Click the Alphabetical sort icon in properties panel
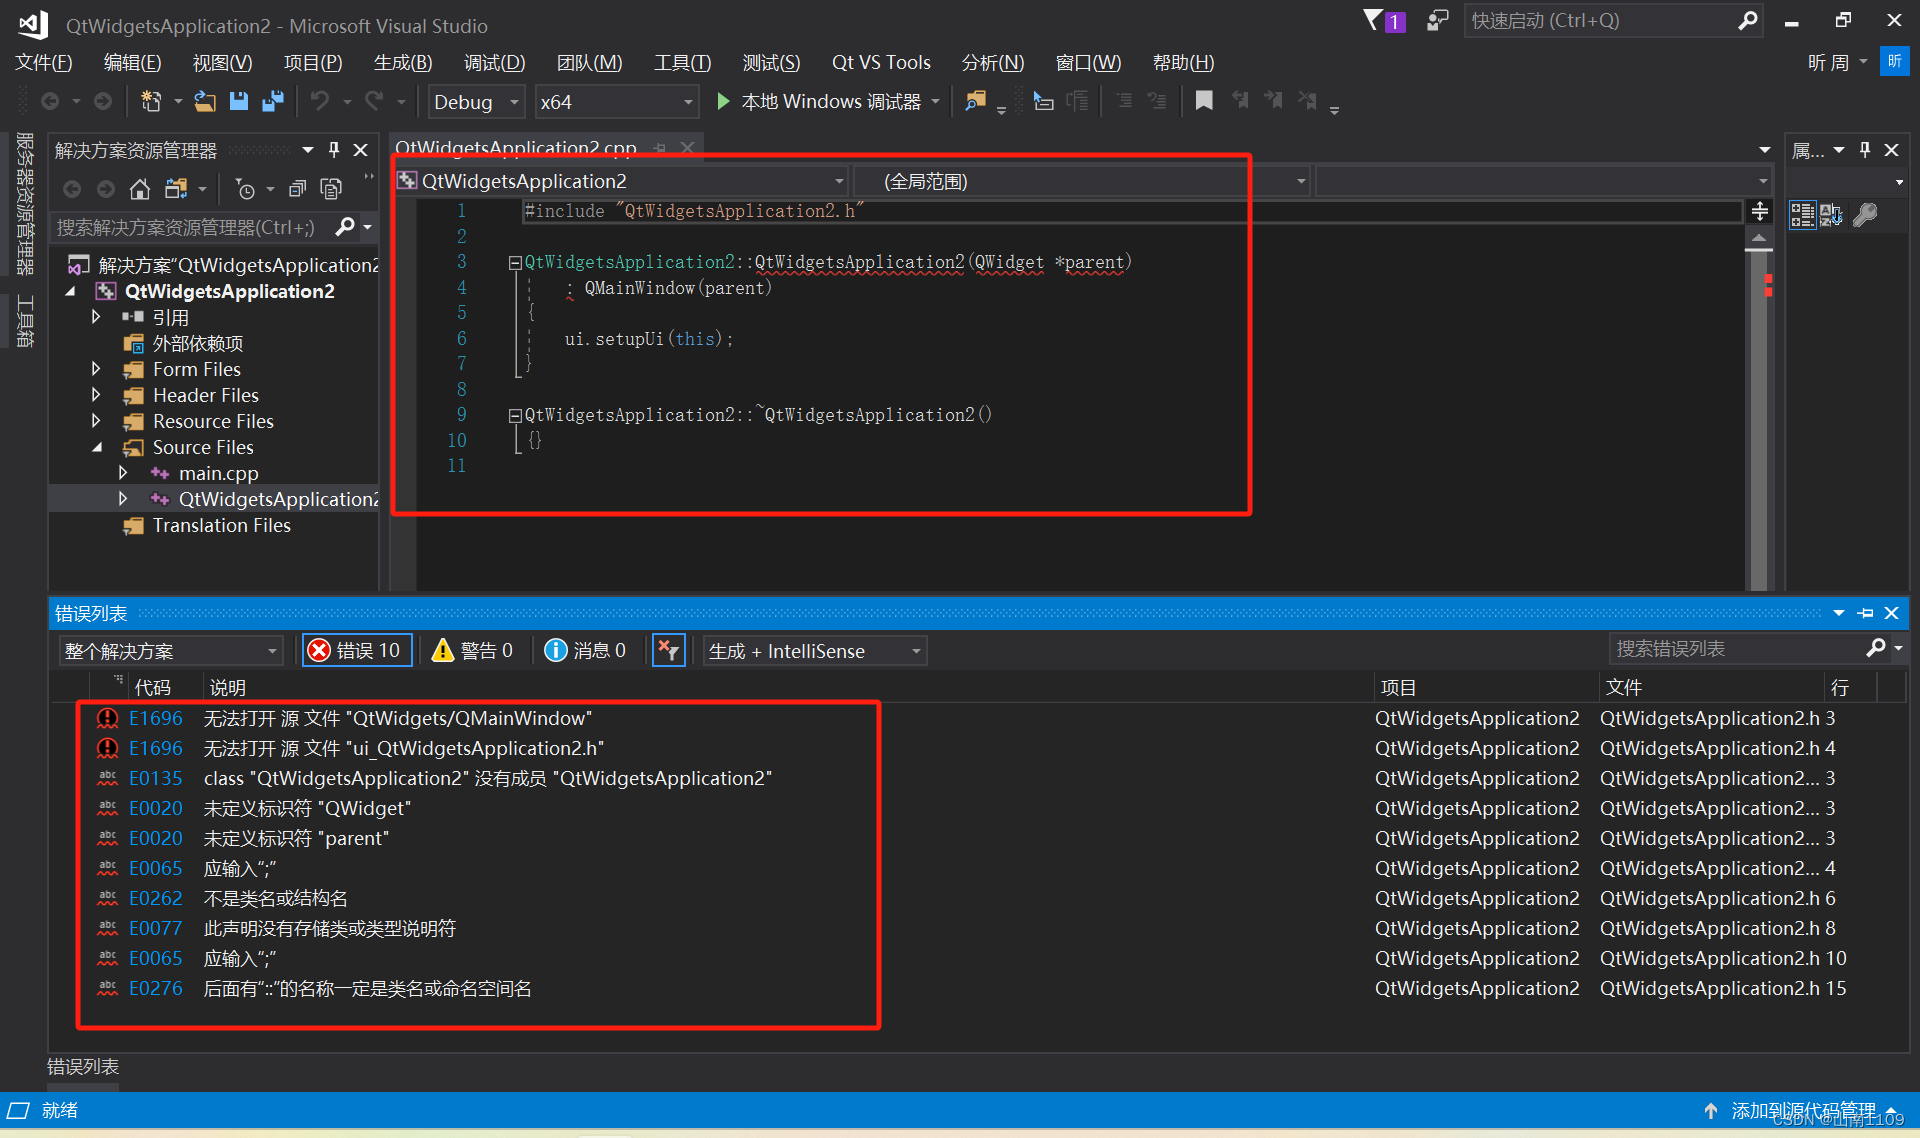Viewport: 1920px width, 1138px height. 1831,214
